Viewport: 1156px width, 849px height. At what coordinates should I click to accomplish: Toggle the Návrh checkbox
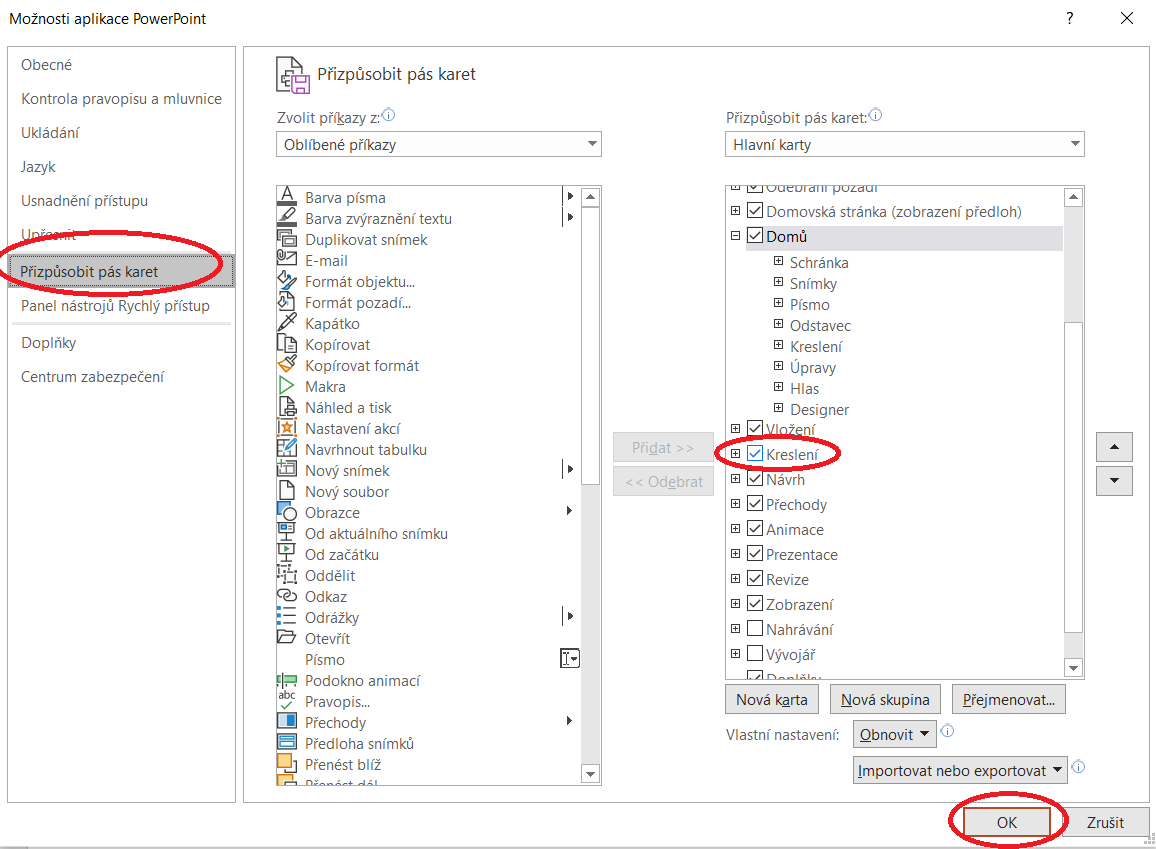[755, 479]
